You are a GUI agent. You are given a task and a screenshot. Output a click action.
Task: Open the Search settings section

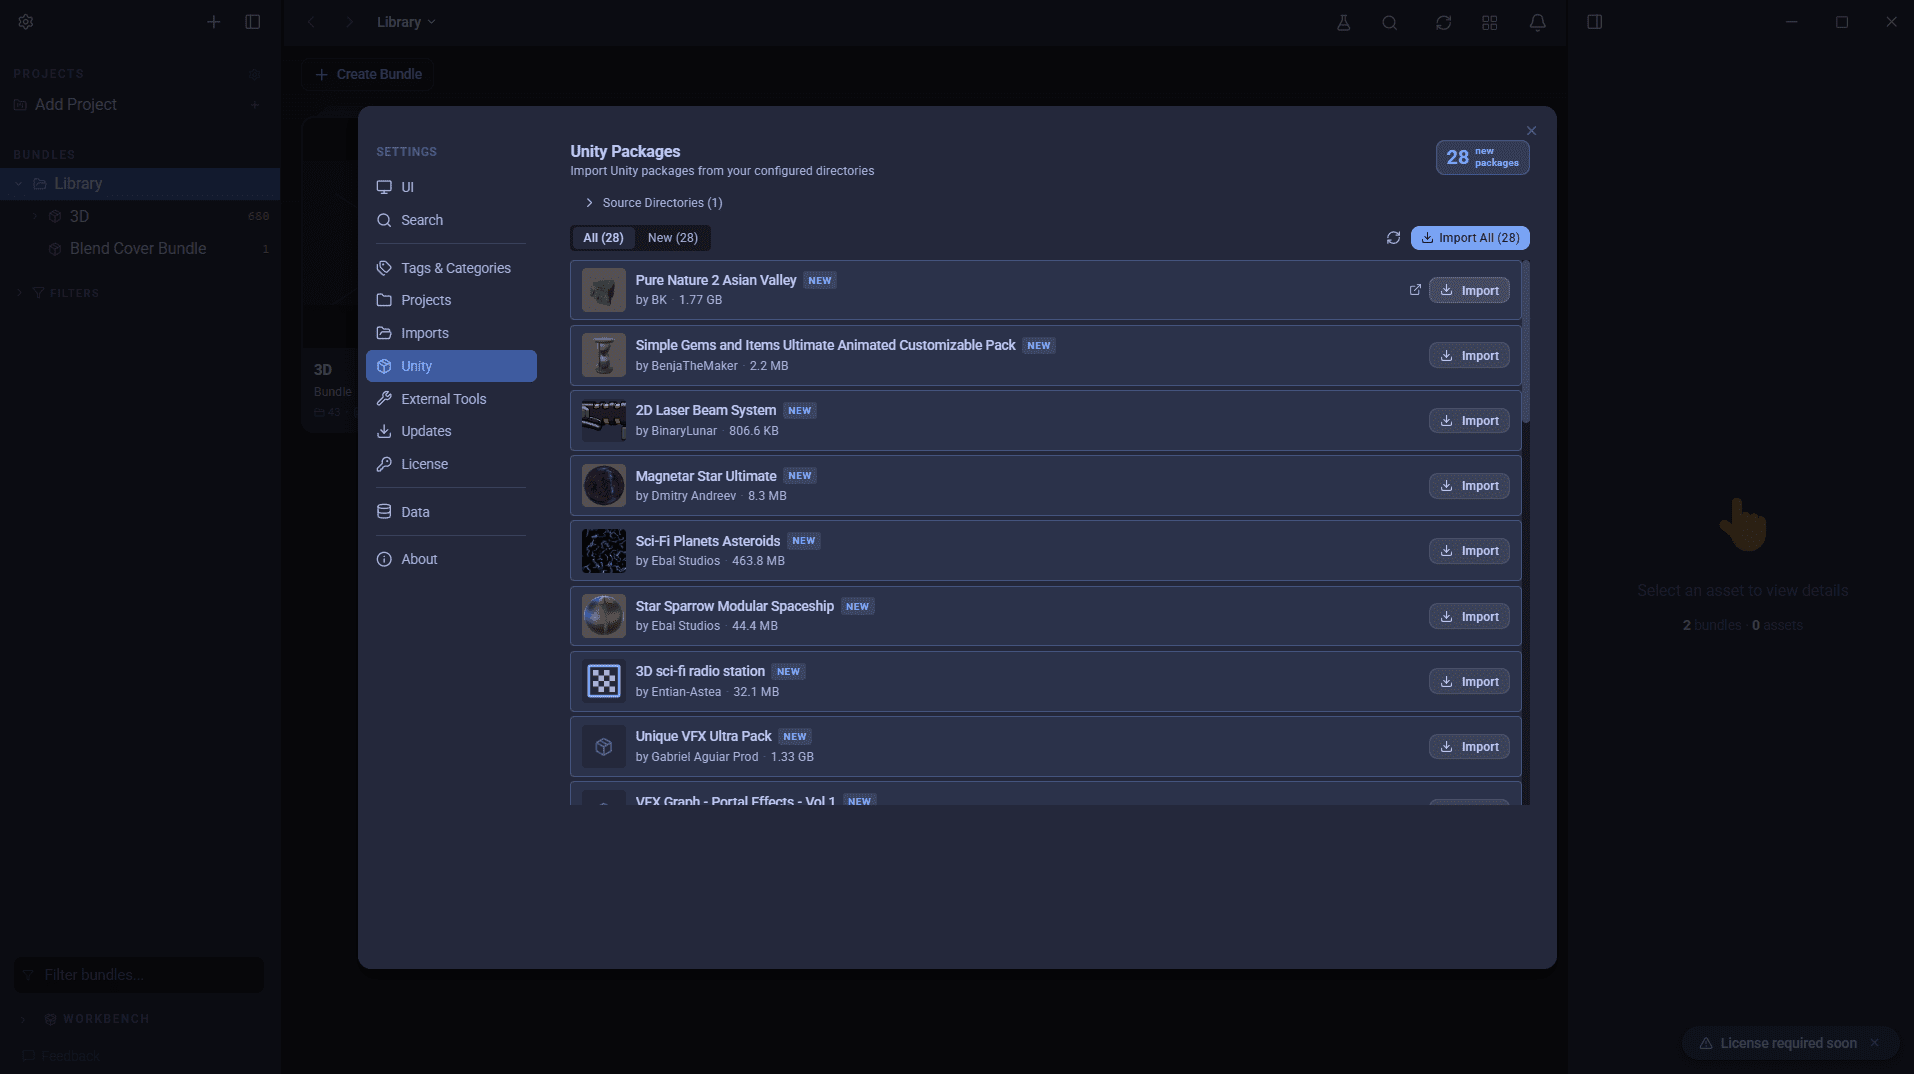point(451,220)
